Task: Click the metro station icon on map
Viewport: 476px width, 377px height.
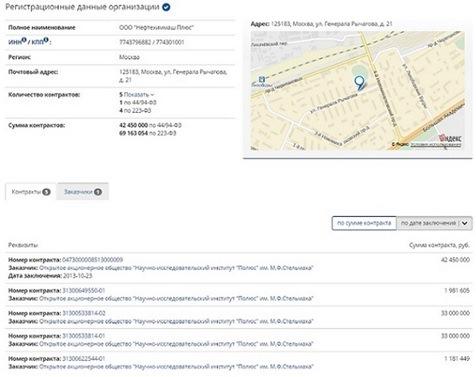Action: [262, 79]
